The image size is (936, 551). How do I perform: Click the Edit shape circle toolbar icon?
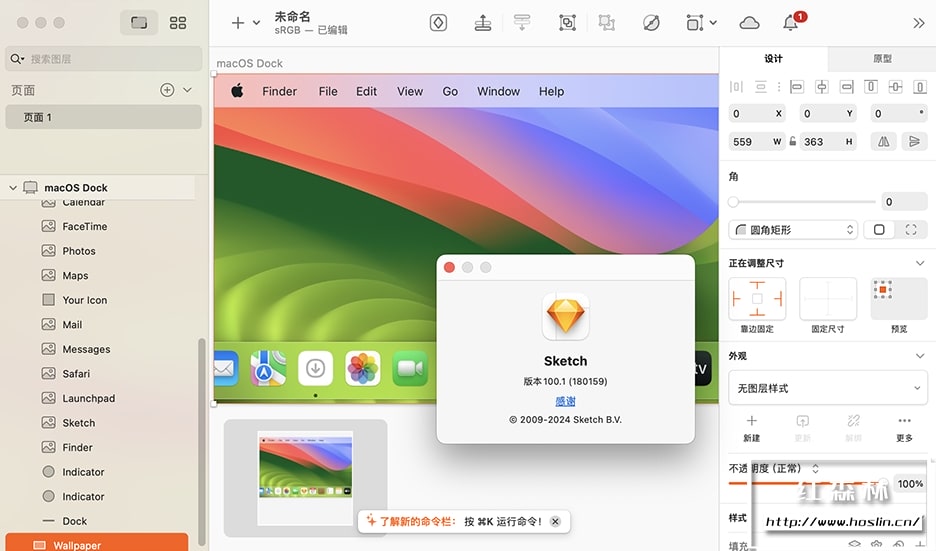pyautogui.click(x=651, y=23)
